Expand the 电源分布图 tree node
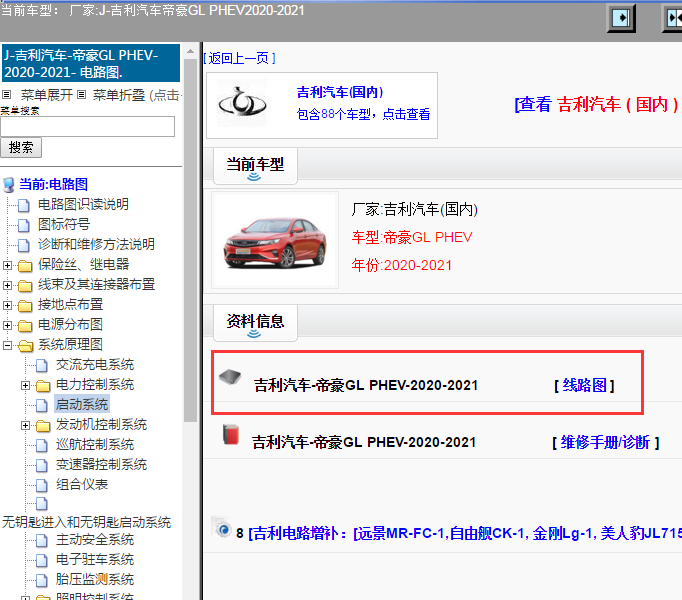Image resolution: width=682 pixels, height=600 pixels. tap(7, 325)
